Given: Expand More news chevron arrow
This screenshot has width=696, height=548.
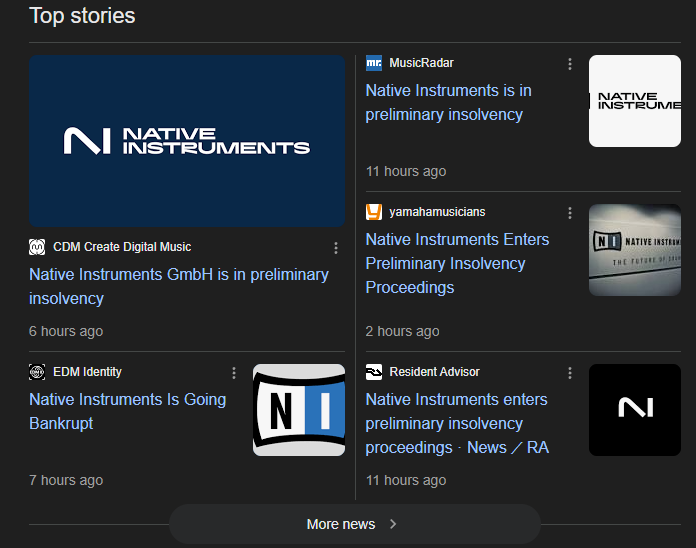Looking at the screenshot, I should point(393,524).
